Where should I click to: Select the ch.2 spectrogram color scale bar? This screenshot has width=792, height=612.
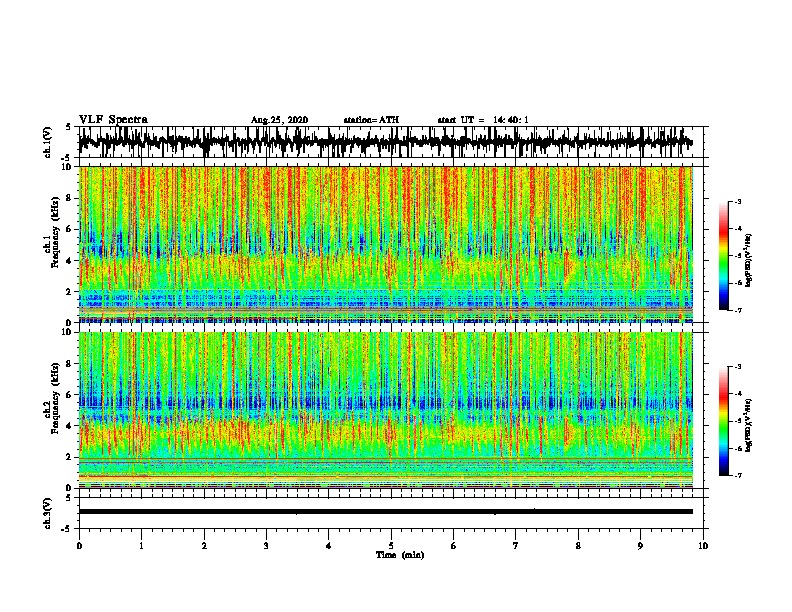pos(723,421)
